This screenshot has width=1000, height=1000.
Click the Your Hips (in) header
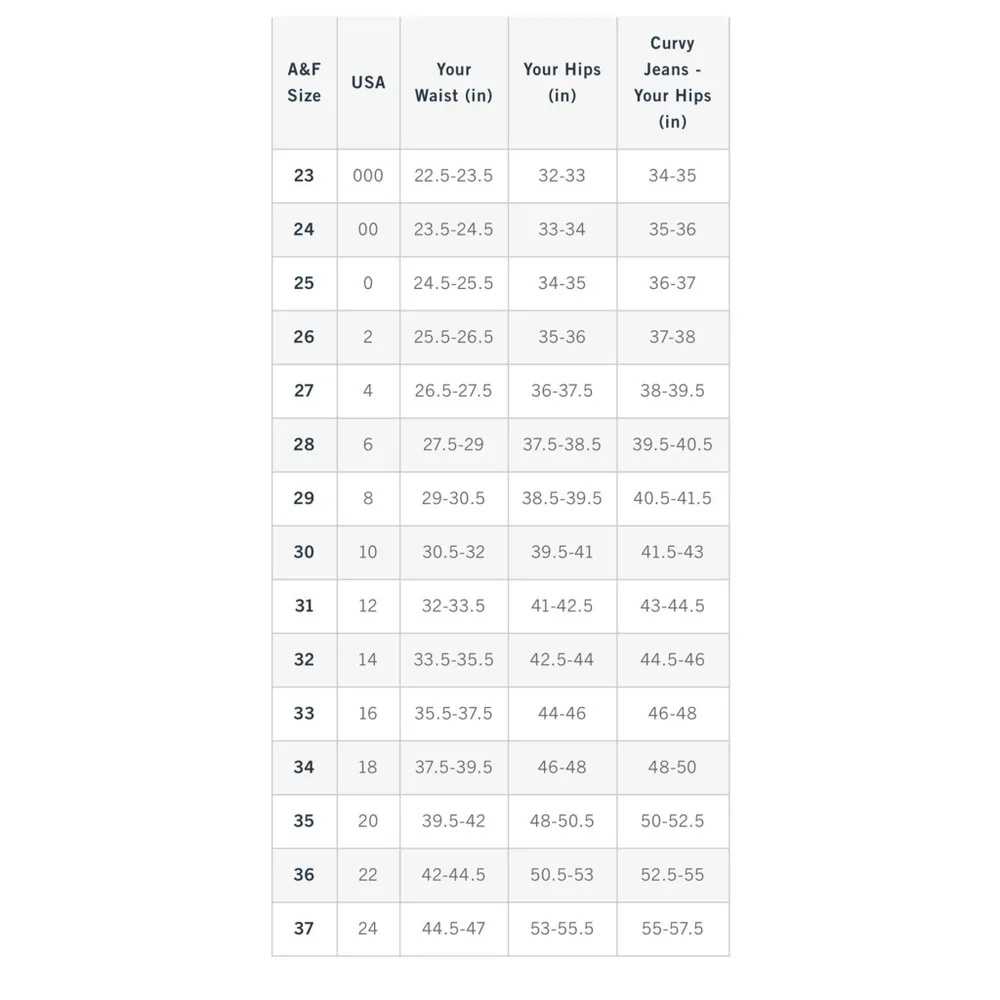562,83
